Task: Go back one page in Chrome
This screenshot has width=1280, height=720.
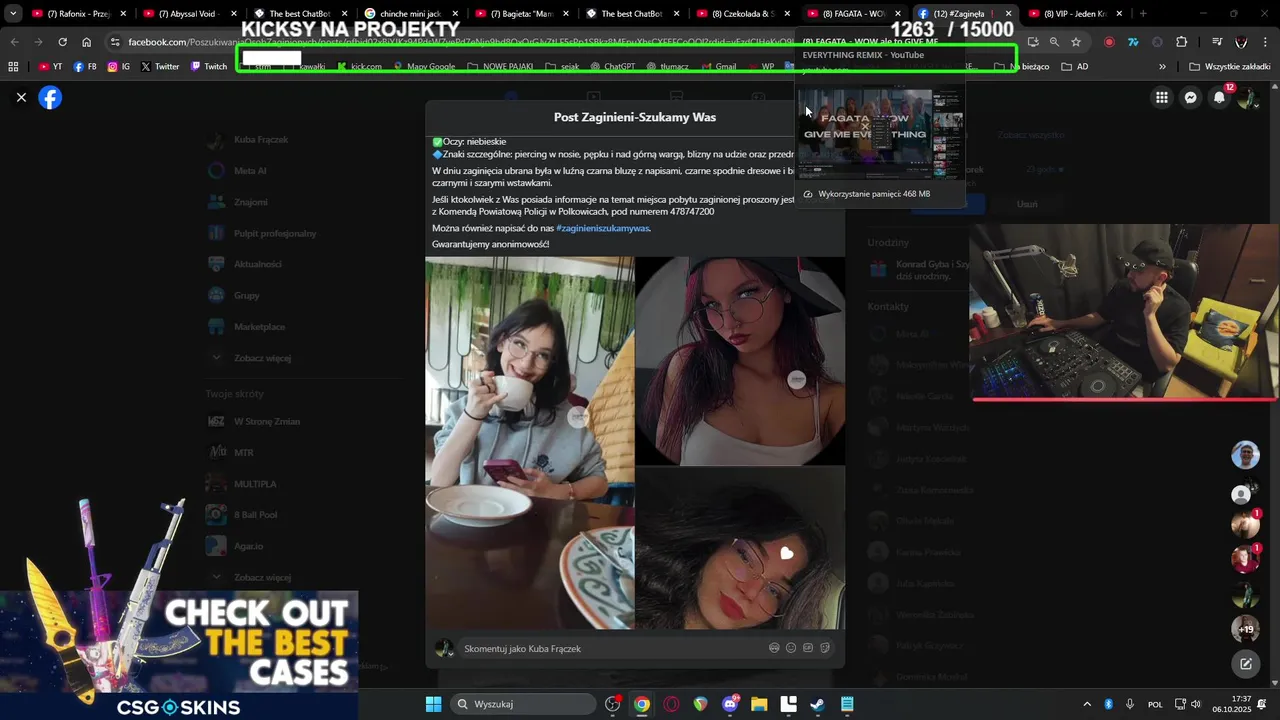Action: (14, 42)
